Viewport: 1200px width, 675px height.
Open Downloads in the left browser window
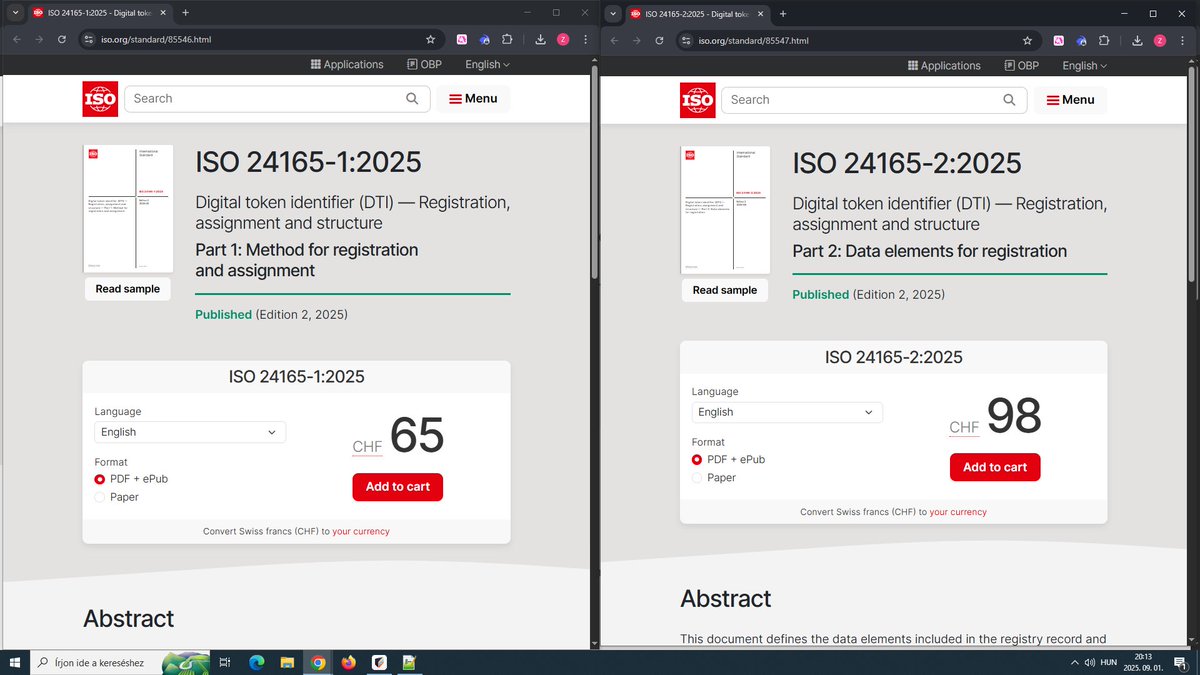[540, 40]
